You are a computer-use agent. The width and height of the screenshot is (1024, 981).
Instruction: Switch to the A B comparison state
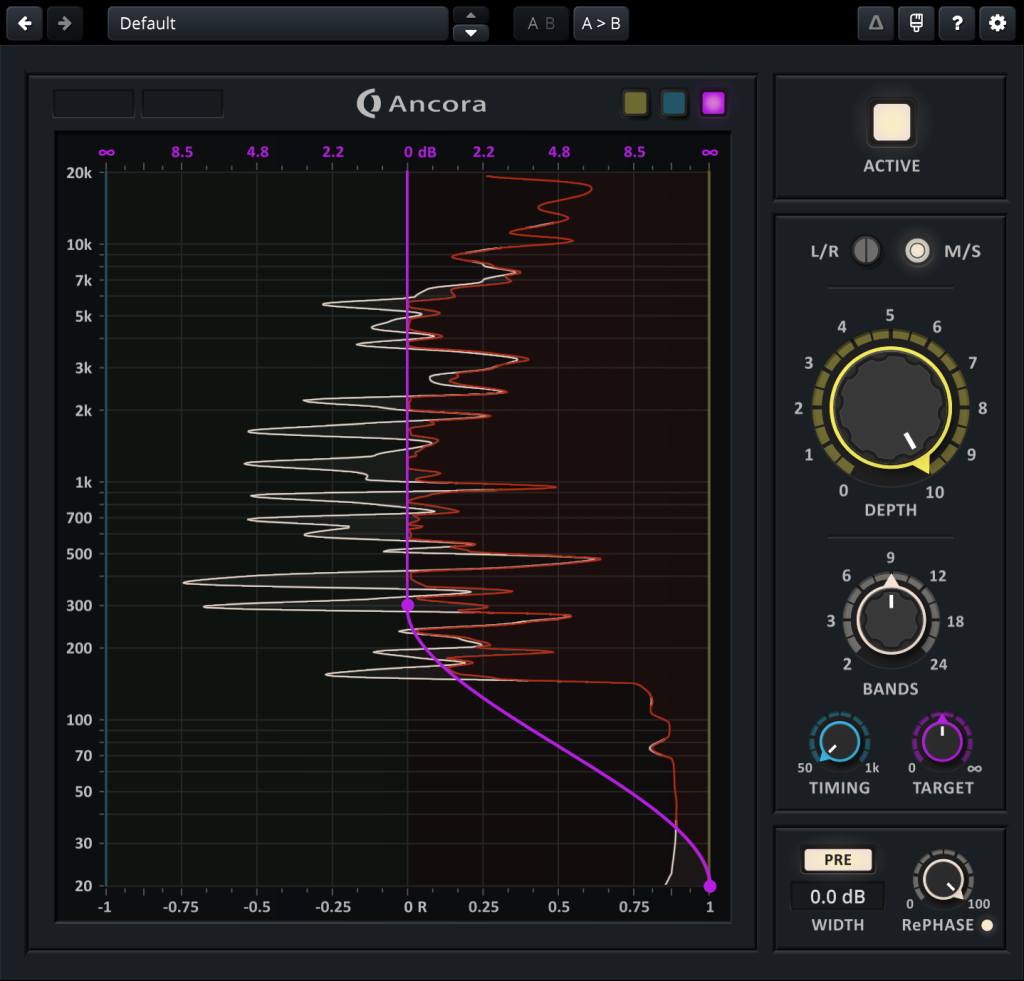pos(541,24)
